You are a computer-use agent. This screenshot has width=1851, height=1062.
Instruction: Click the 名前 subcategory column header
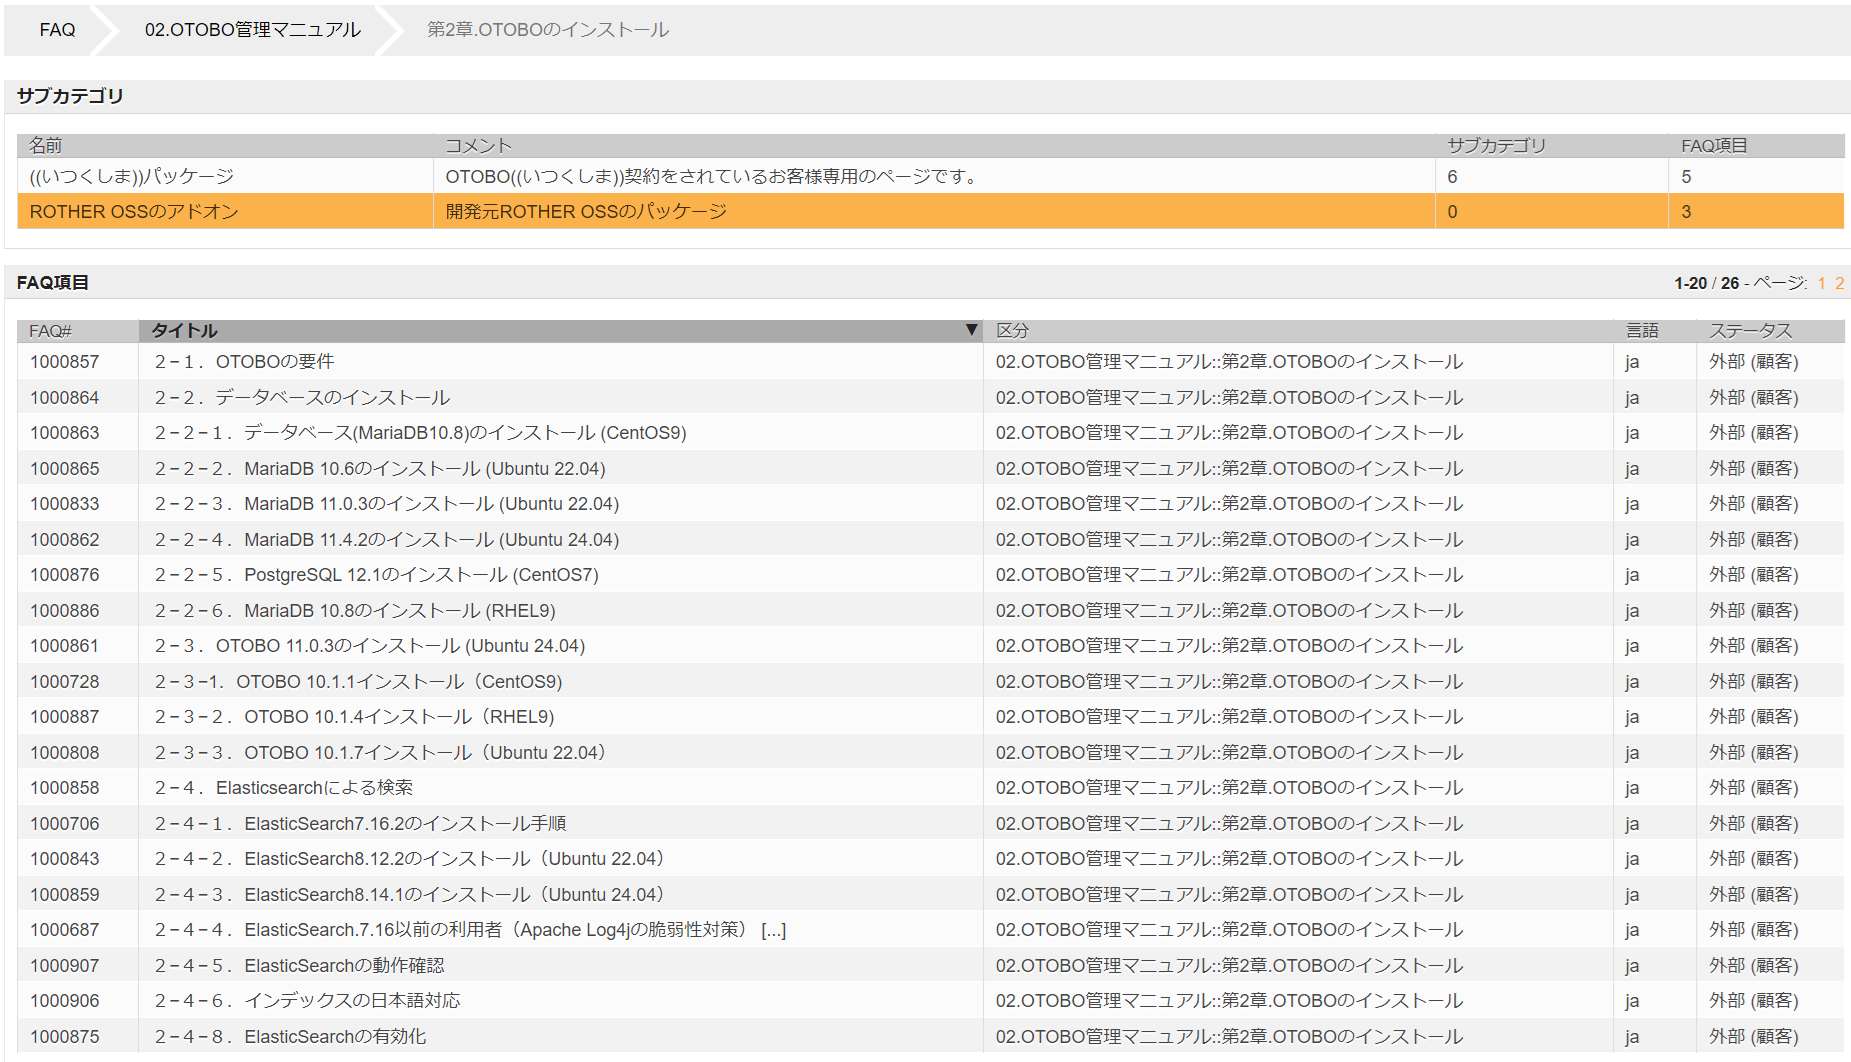pos(45,146)
